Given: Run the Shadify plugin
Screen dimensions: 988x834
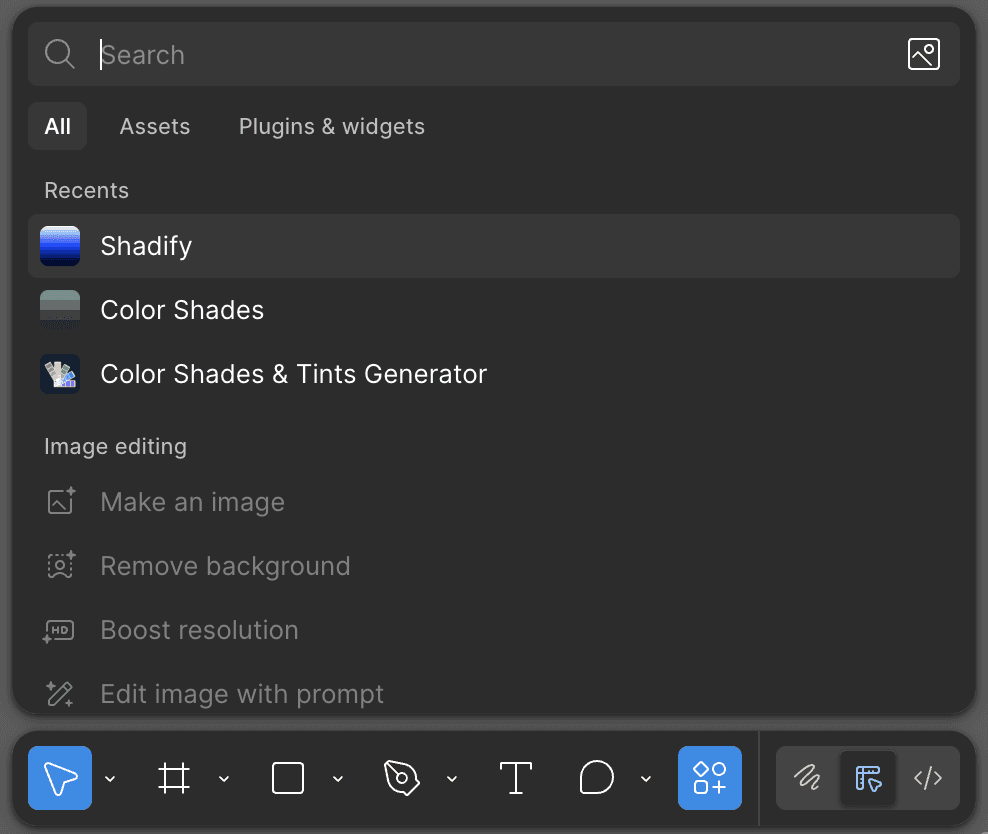Looking at the screenshot, I should pyautogui.click(x=494, y=246).
